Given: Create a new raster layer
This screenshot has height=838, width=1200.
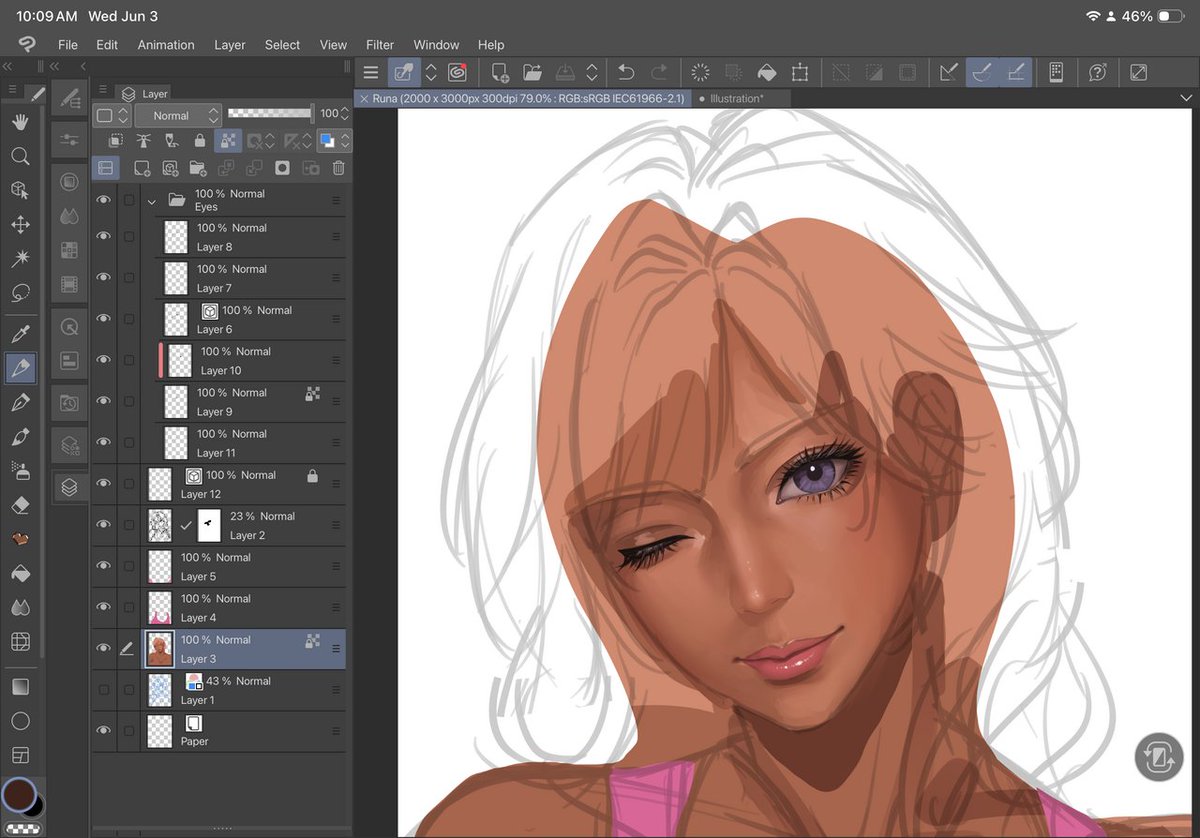Looking at the screenshot, I should coord(142,168).
